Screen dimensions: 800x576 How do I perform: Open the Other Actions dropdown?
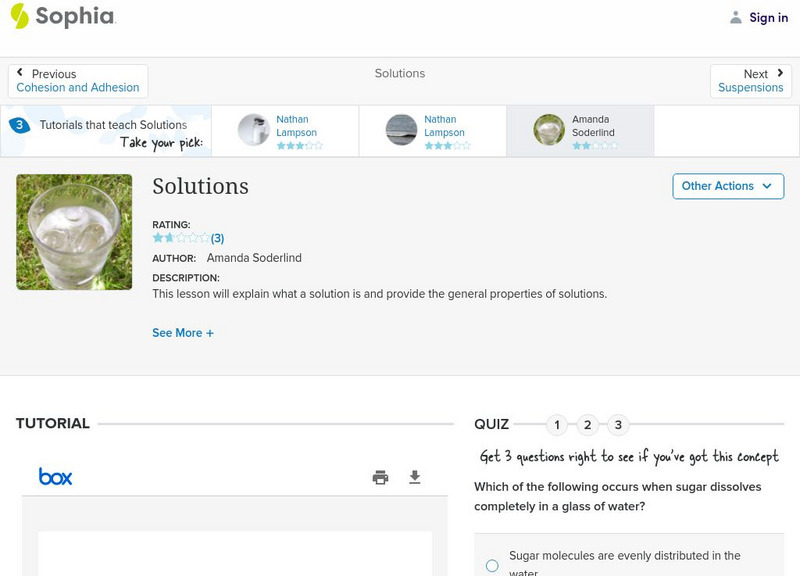coord(727,186)
